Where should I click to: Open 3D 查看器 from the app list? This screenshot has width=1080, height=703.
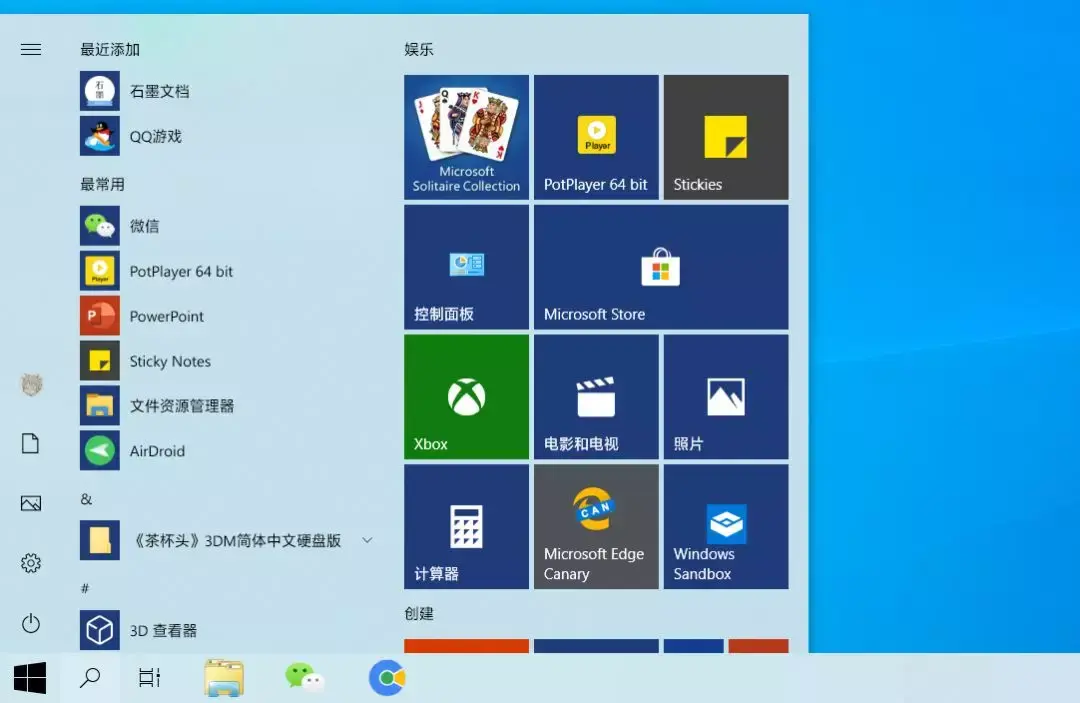tap(227, 630)
